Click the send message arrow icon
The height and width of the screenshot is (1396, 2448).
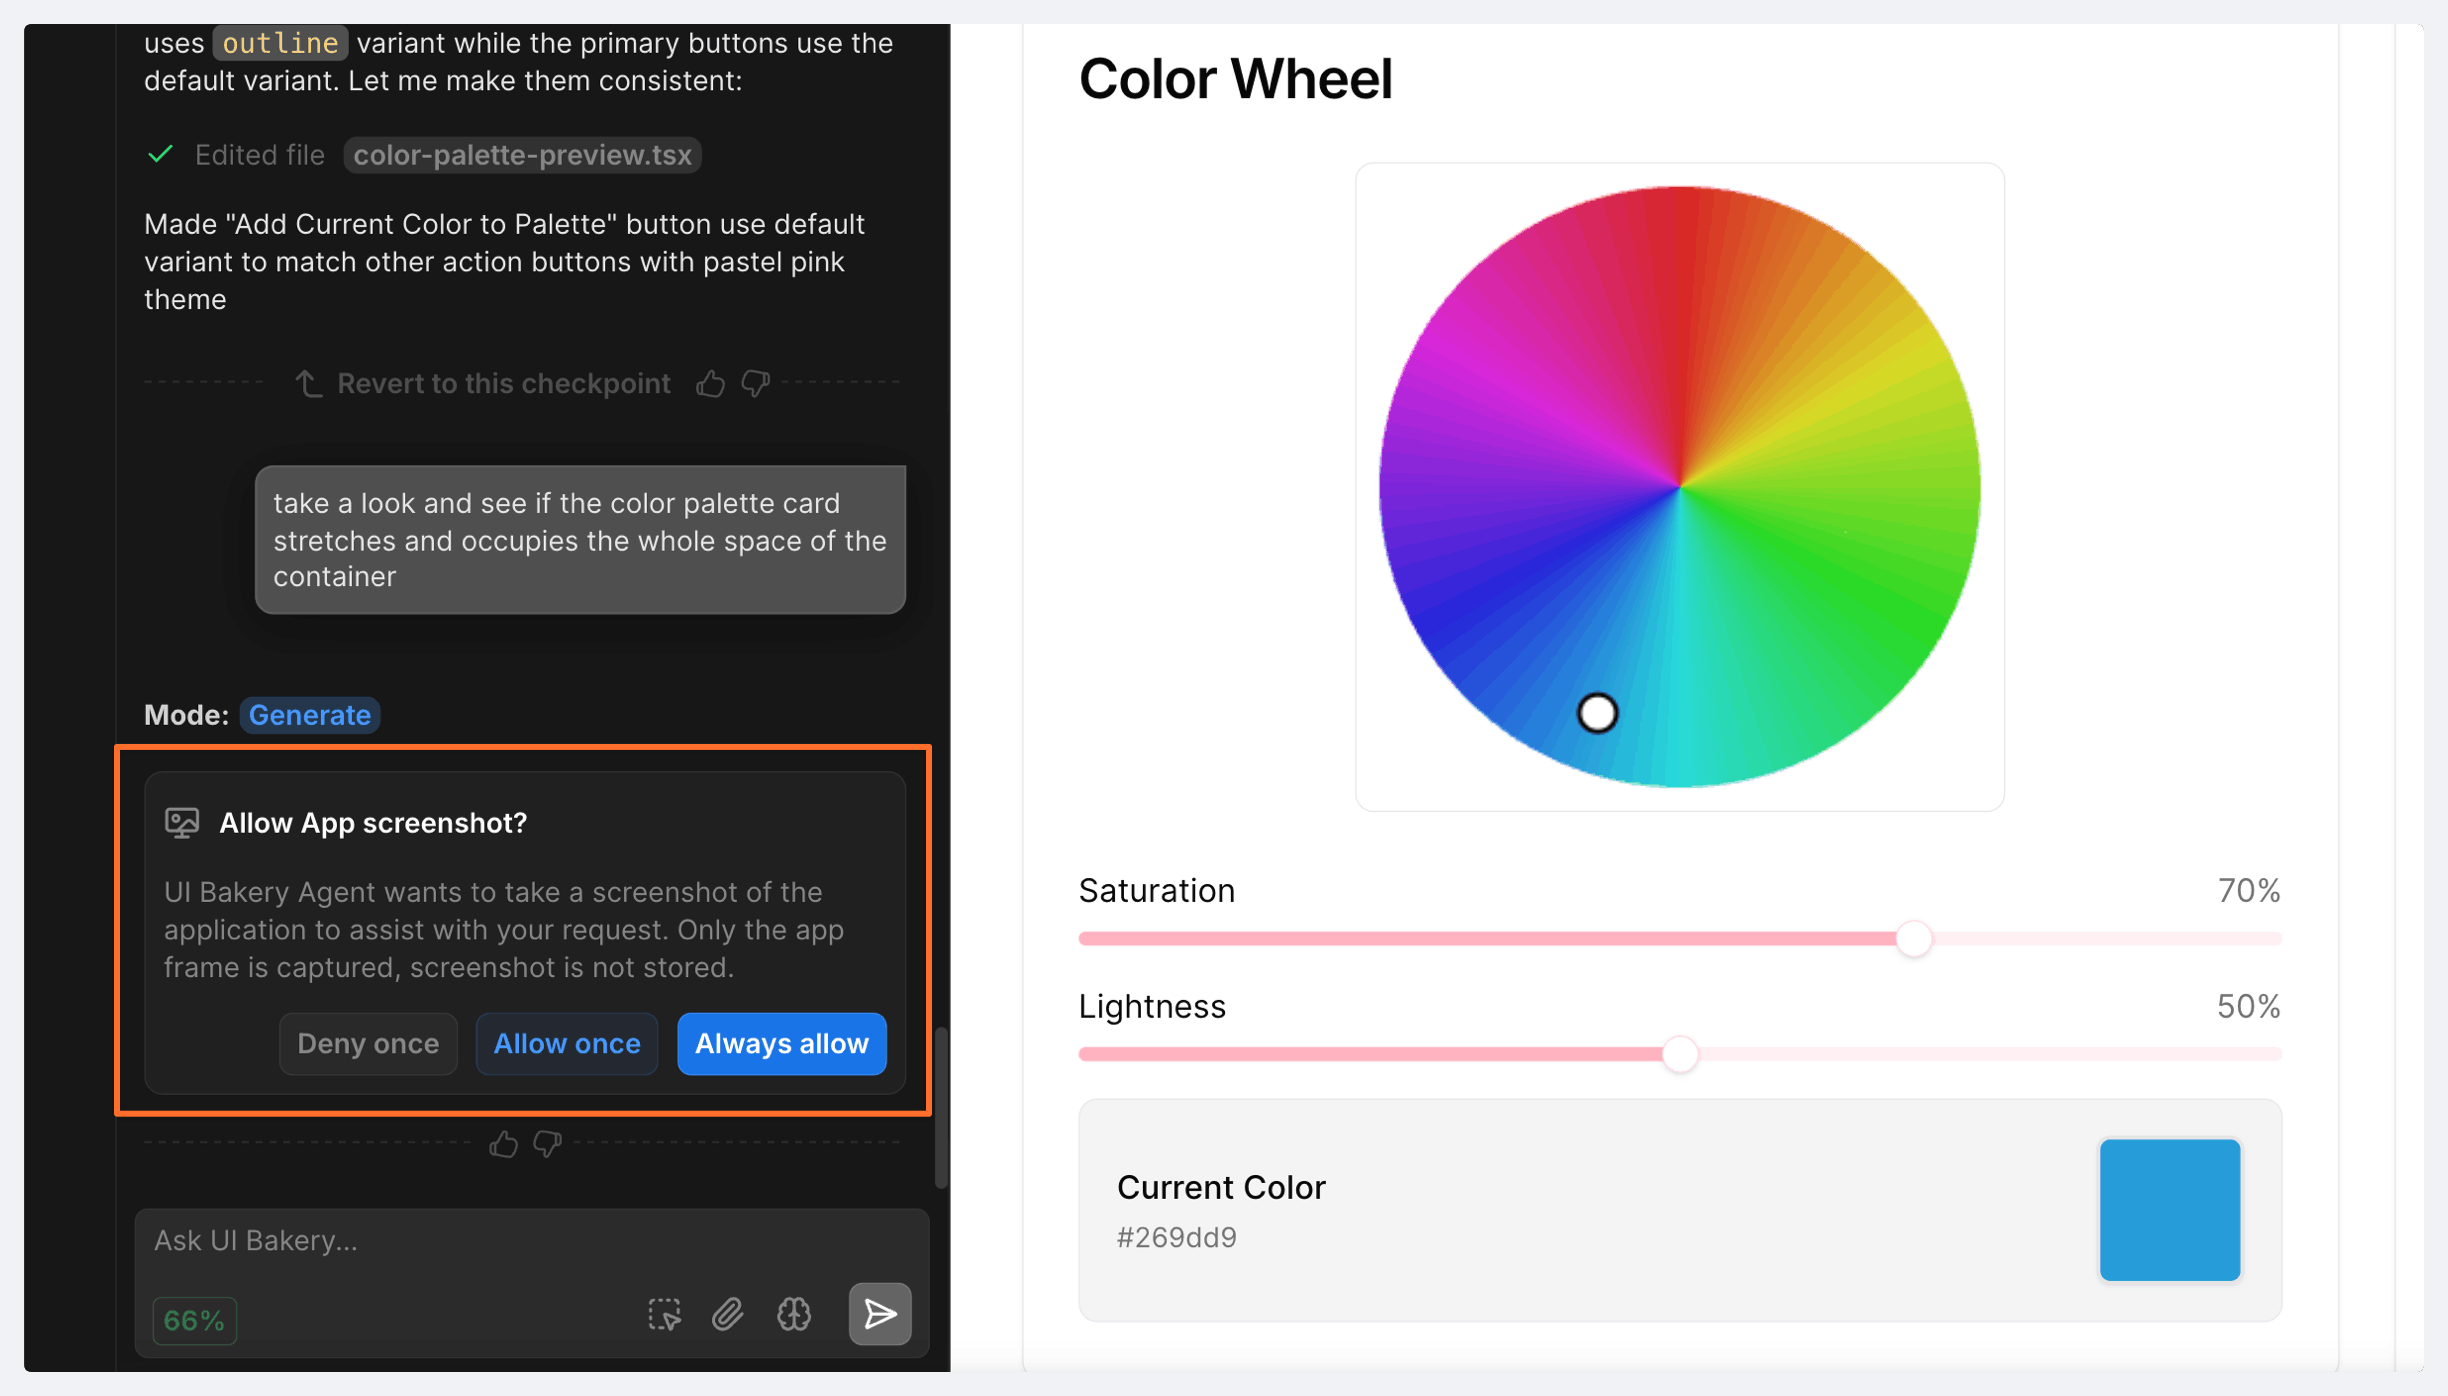(x=879, y=1314)
